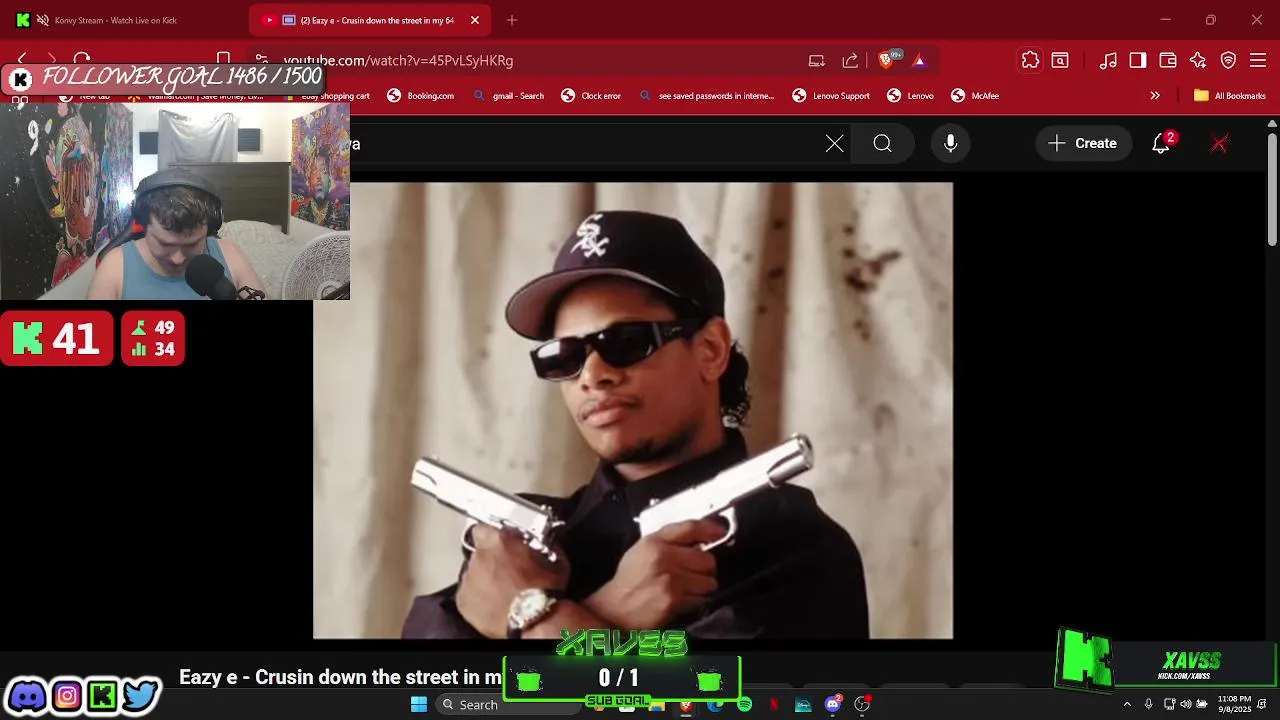
Task: Open the Brave extensions puzzle icon
Action: pos(1030,60)
